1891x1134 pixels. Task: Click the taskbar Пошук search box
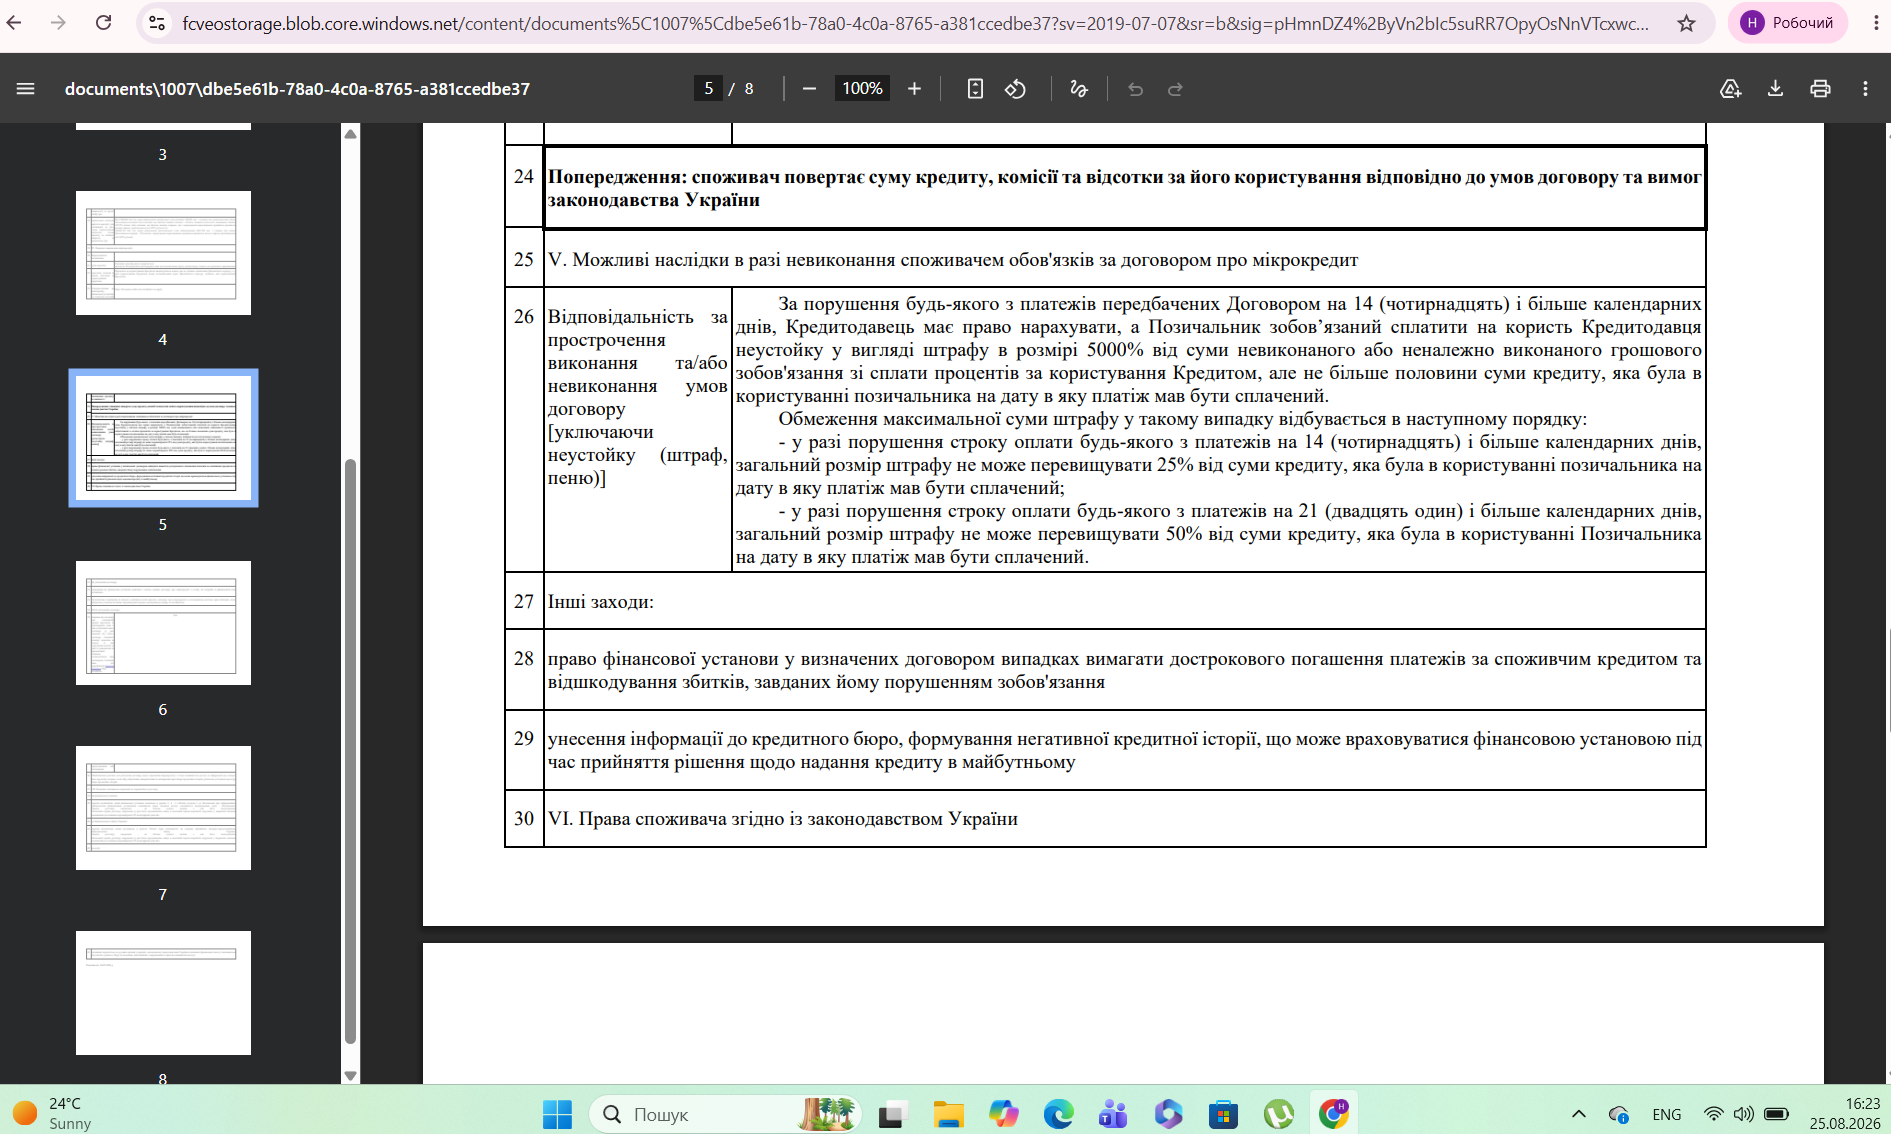click(726, 1114)
